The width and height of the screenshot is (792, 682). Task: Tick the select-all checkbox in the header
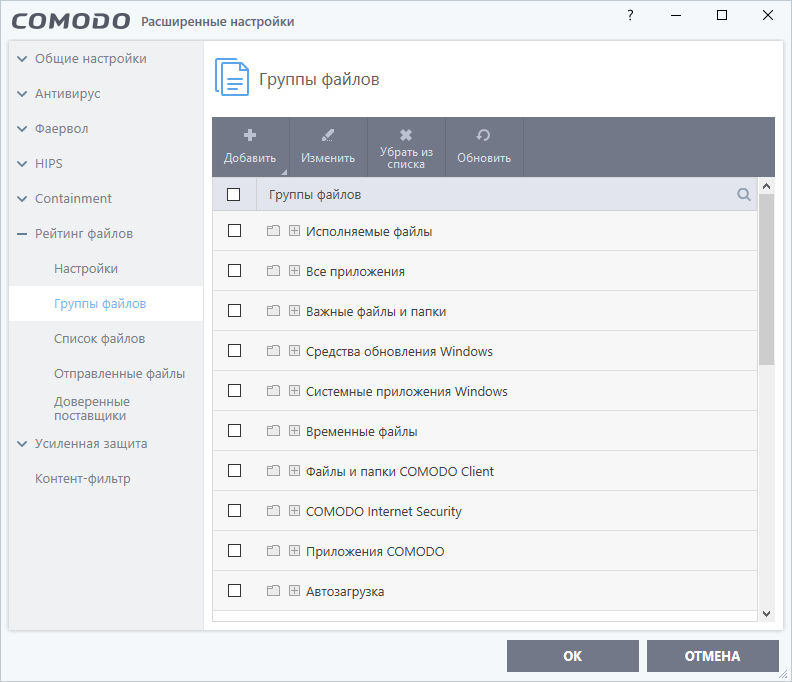pyautogui.click(x=233, y=194)
